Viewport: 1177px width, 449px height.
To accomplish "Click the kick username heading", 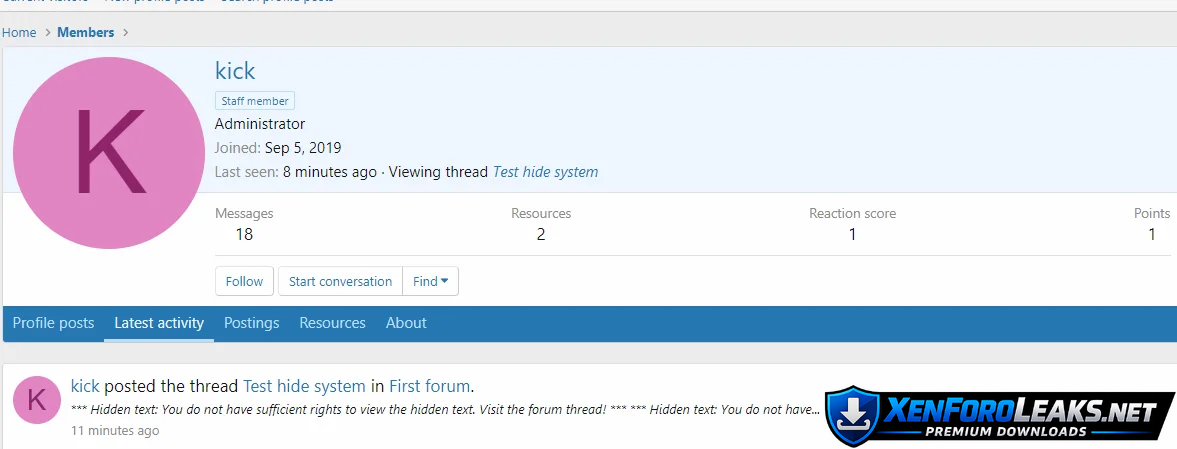I will (235, 71).
